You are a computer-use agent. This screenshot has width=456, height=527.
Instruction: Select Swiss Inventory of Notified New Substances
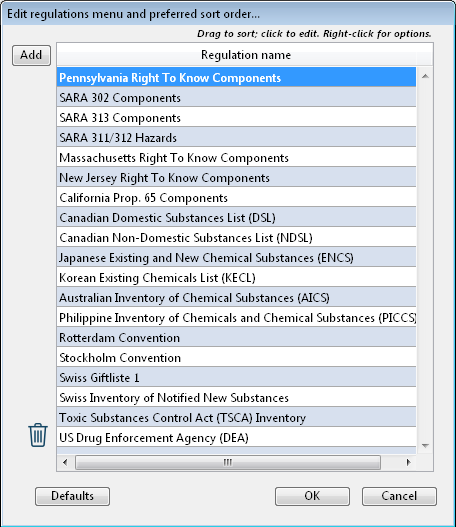[x=236, y=398]
